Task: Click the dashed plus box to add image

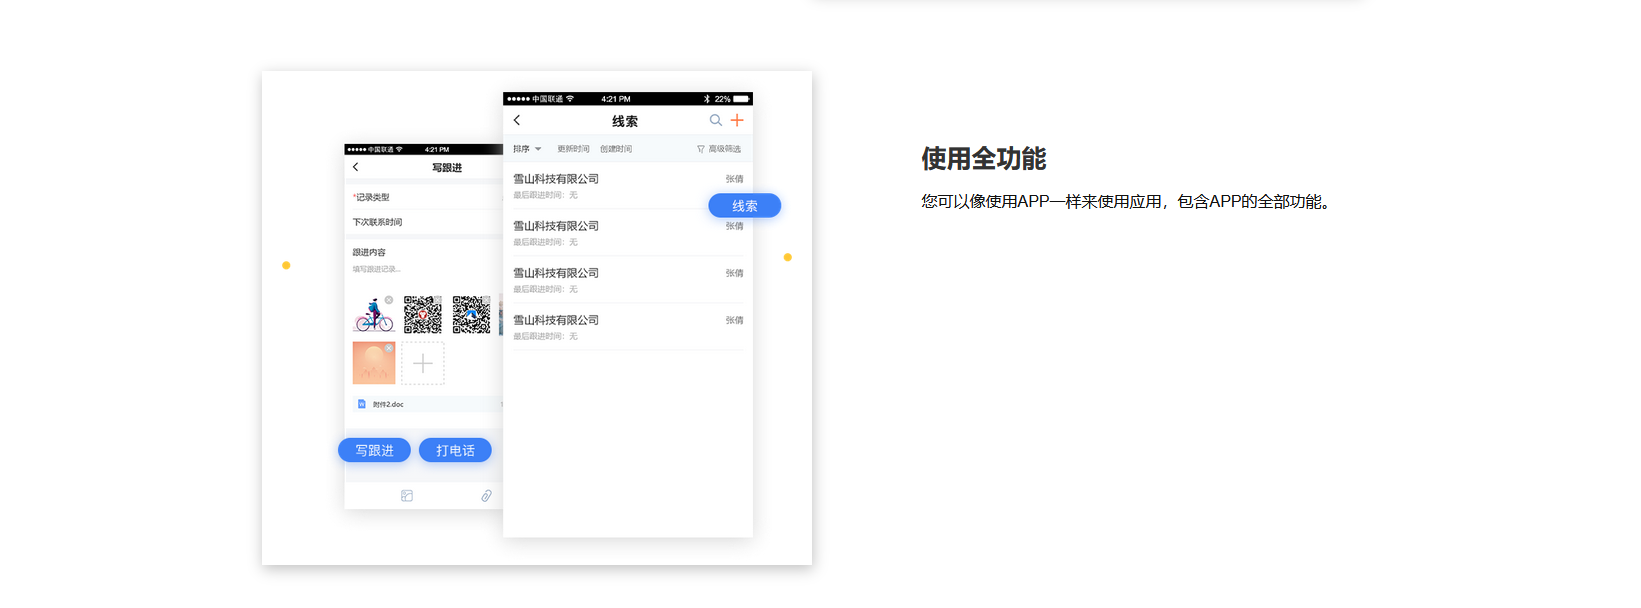Action: pyautogui.click(x=423, y=363)
